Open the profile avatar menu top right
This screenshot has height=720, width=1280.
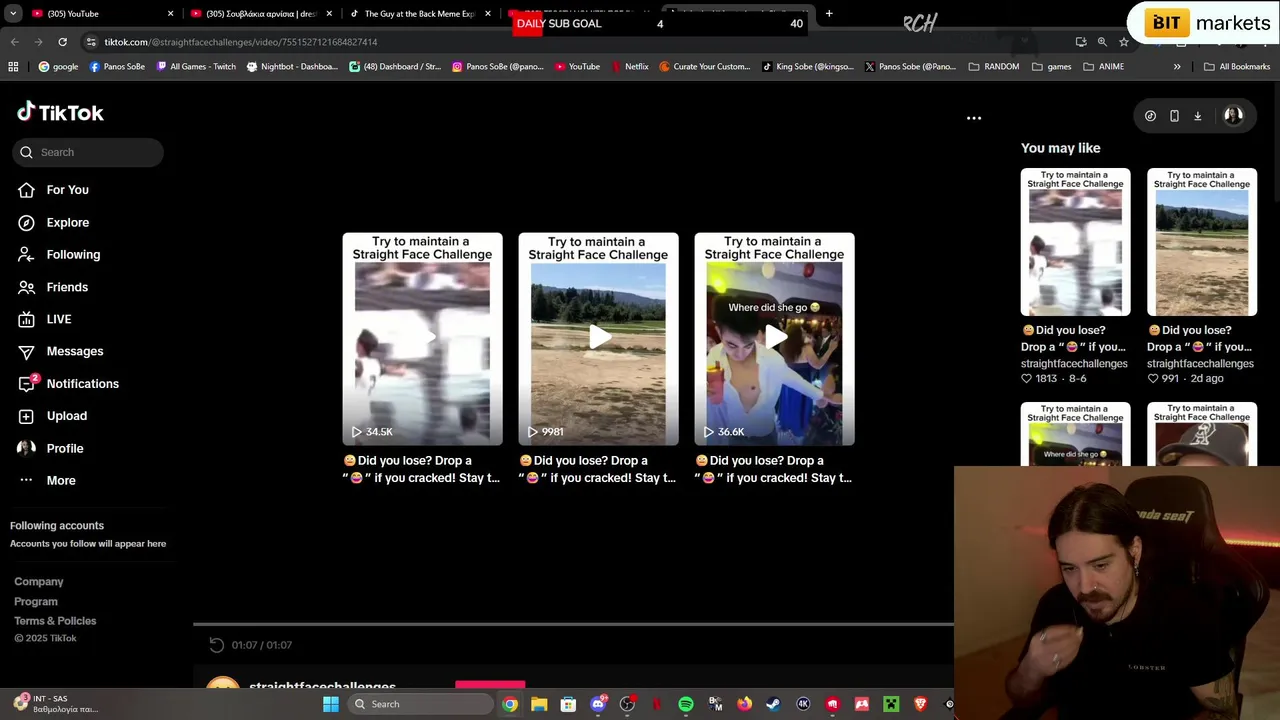click(x=1233, y=115)
